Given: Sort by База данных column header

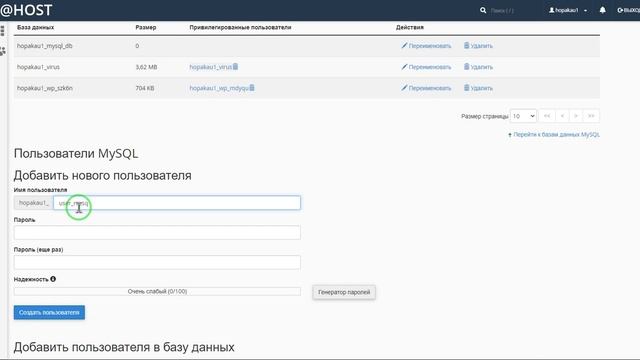Looking at the screenshot, I should [x=36, y=27].
